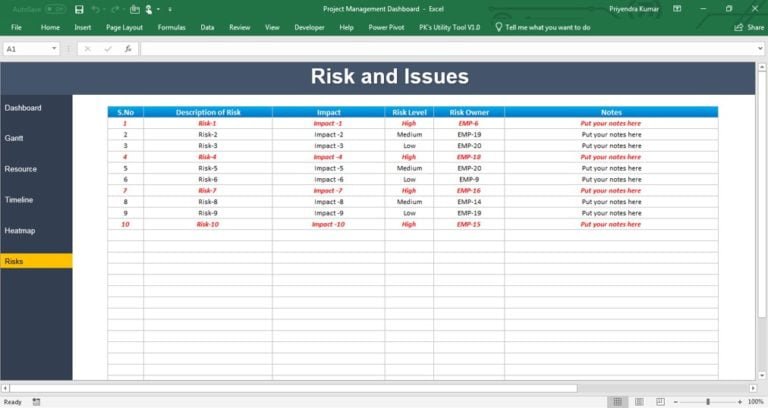The width and height of the screenshot is (768, 408).
Task: Click the Save icon in quick access toolbar
Action: [79, 9]
